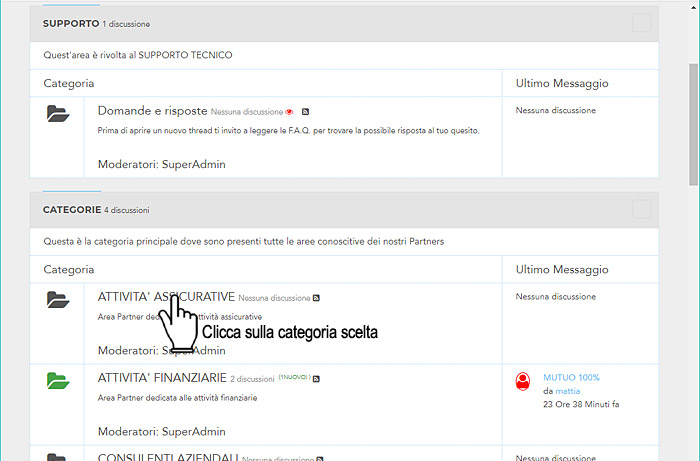This screenshot has width=700, height=461.
Task: Open the MUTUO 100% latest message
Action: tap(571, 377)
